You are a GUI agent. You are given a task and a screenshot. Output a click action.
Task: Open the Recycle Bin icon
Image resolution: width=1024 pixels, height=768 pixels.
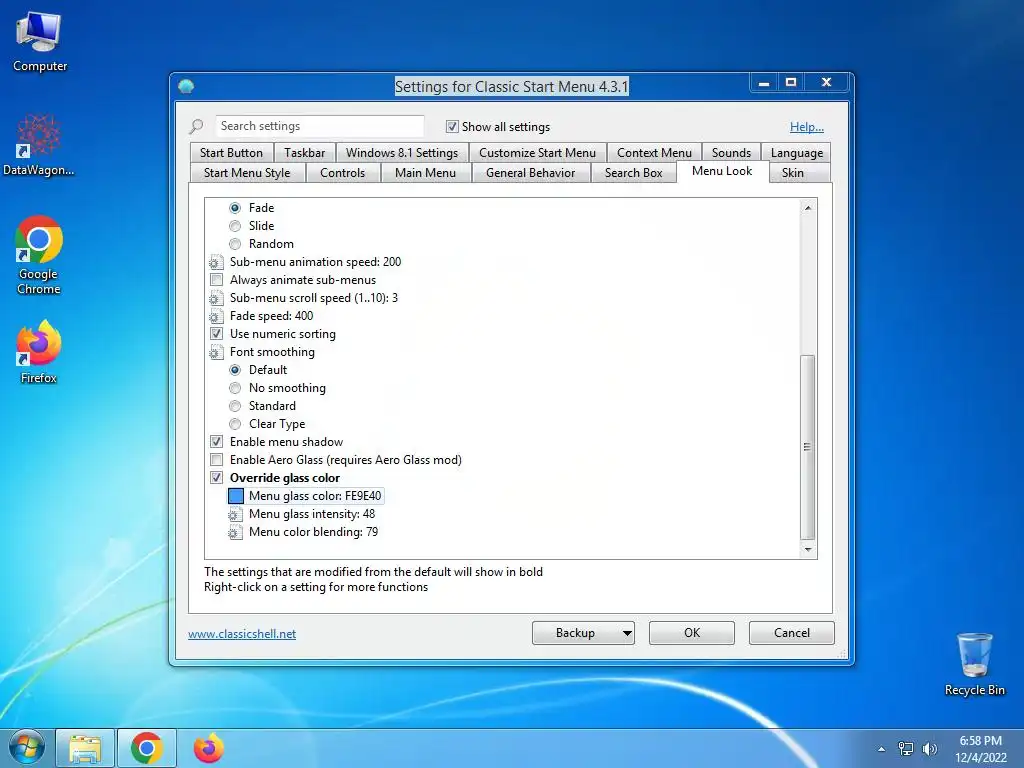pos(974,664)
